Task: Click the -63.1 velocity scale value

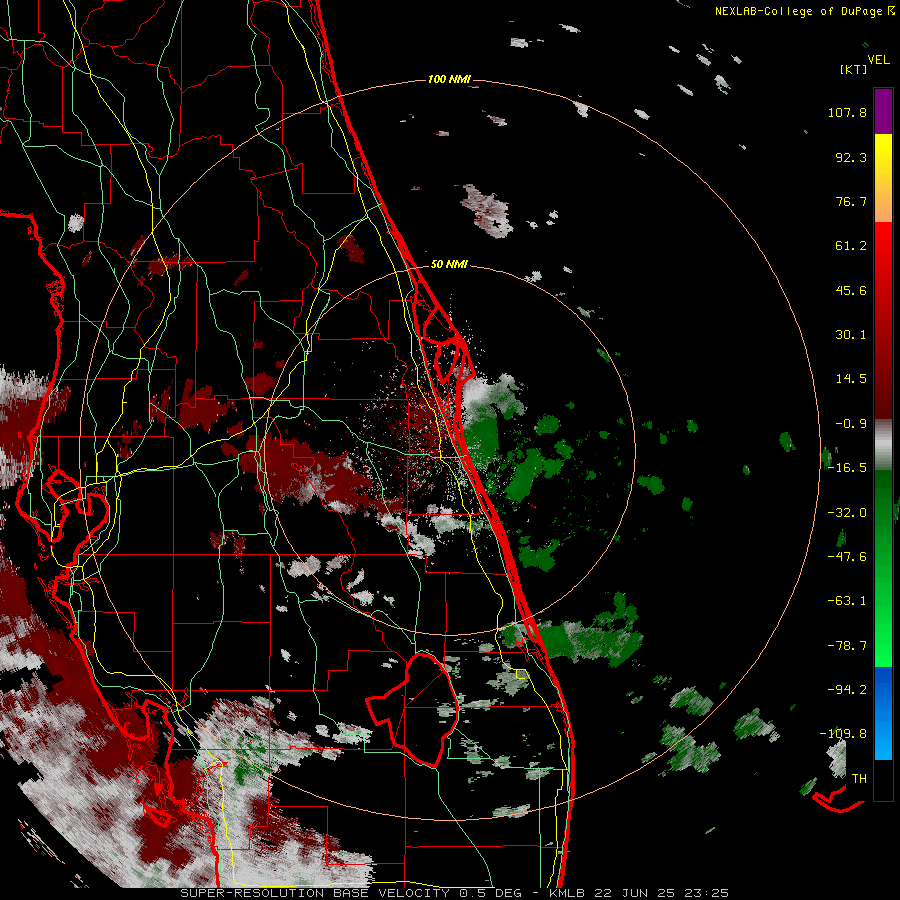Action: click(847, 601)
